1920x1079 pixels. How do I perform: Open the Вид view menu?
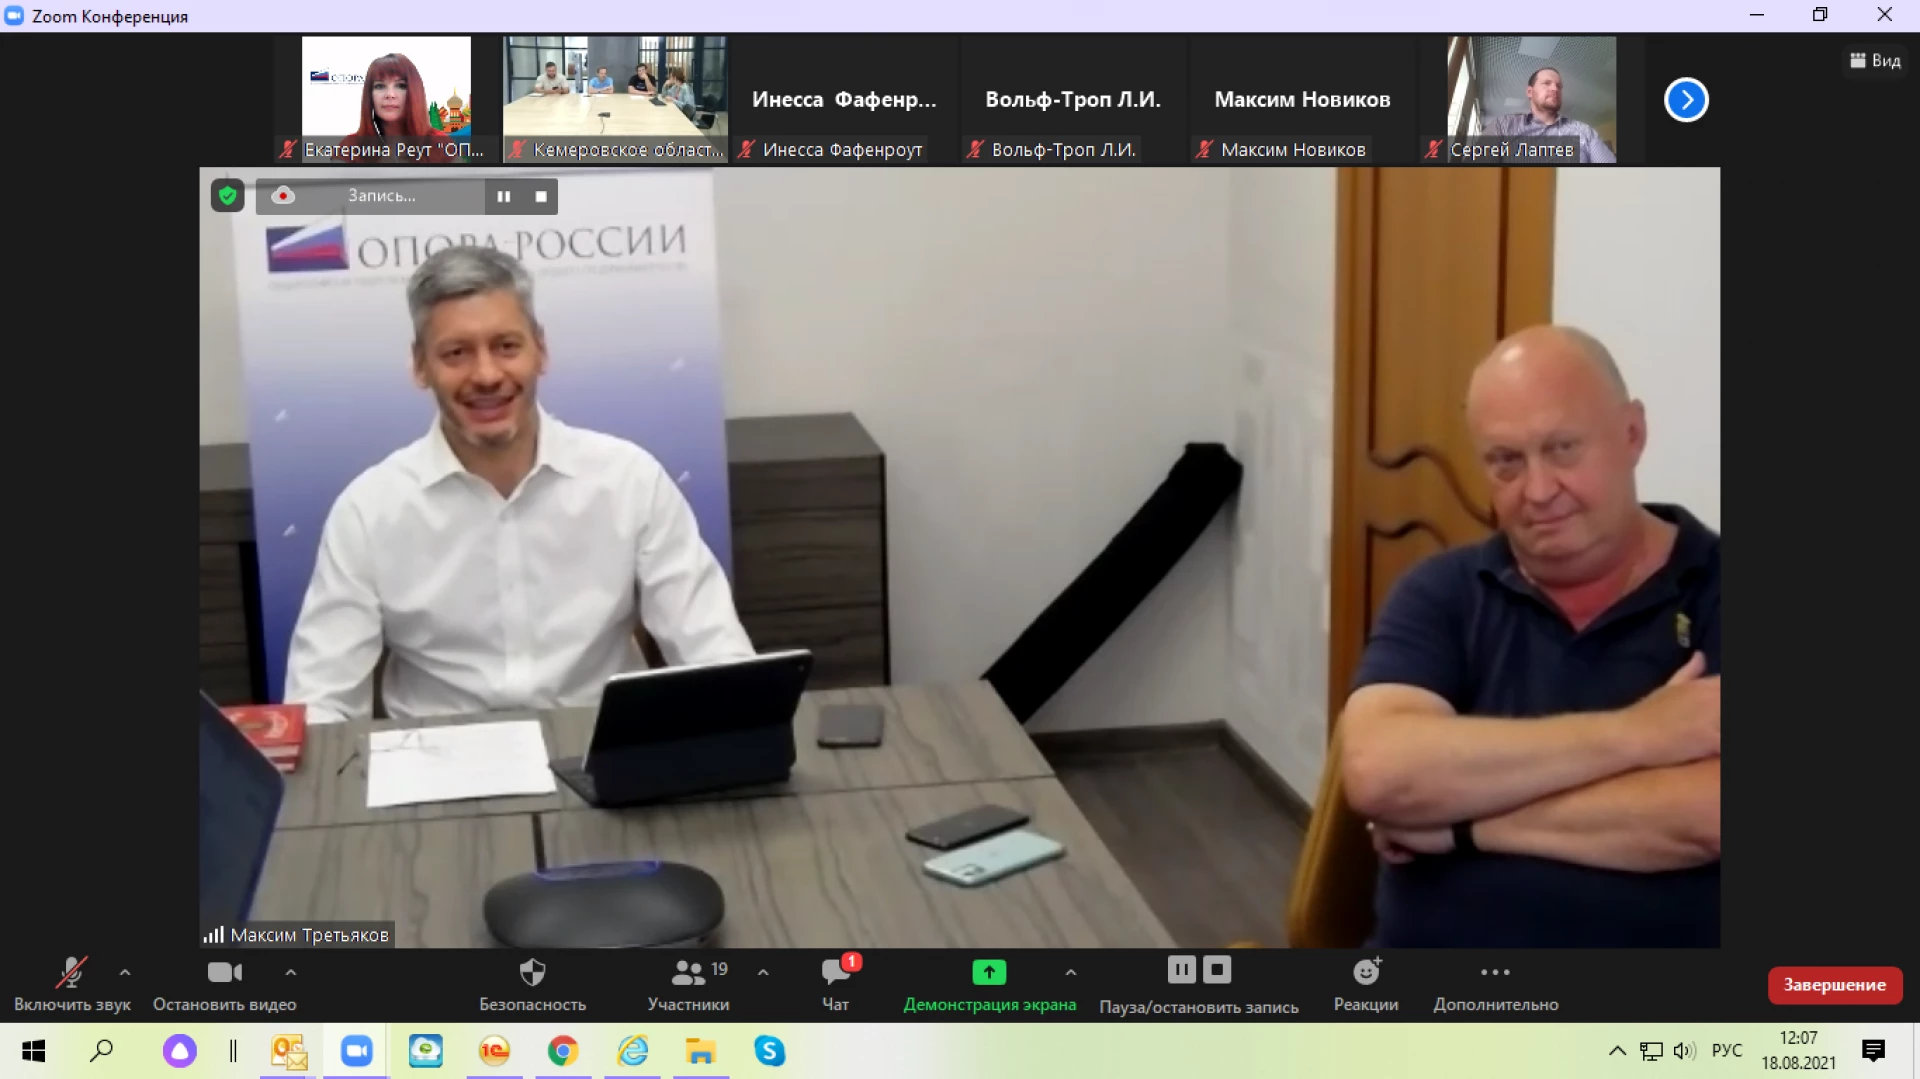pyautogui.click(x=1875, y=61)
